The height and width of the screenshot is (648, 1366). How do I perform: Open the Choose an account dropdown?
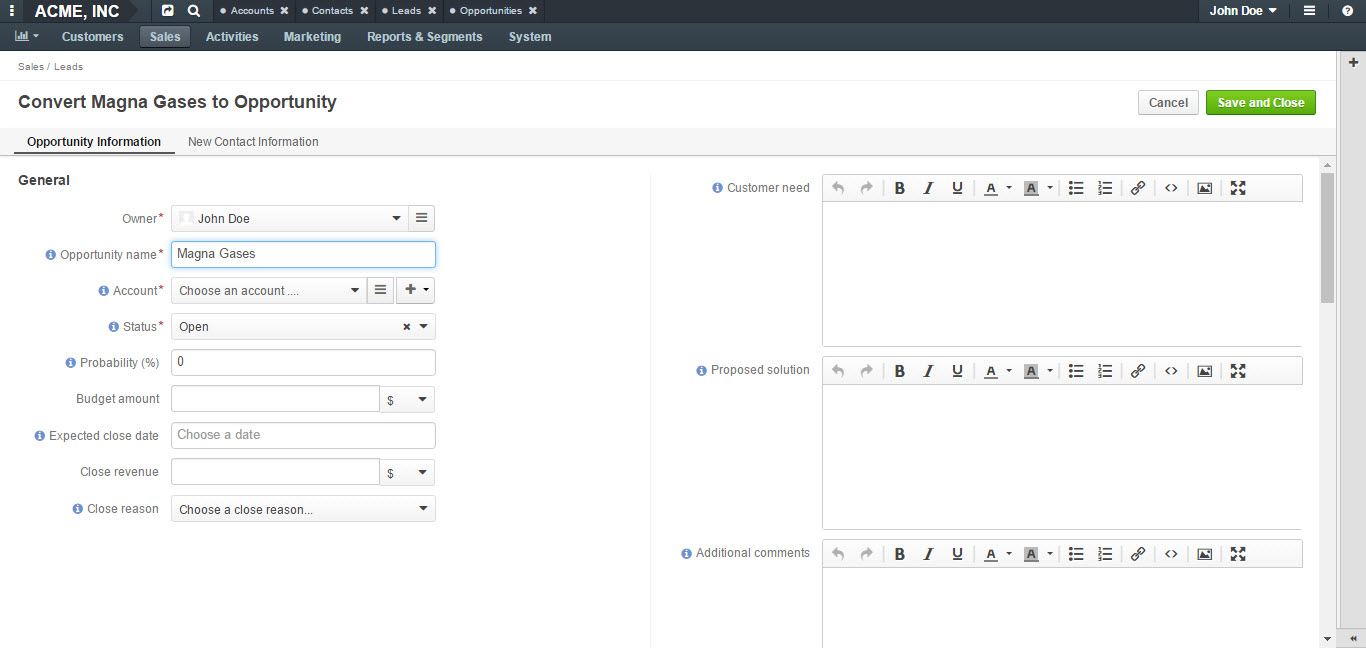pos(269,290)
